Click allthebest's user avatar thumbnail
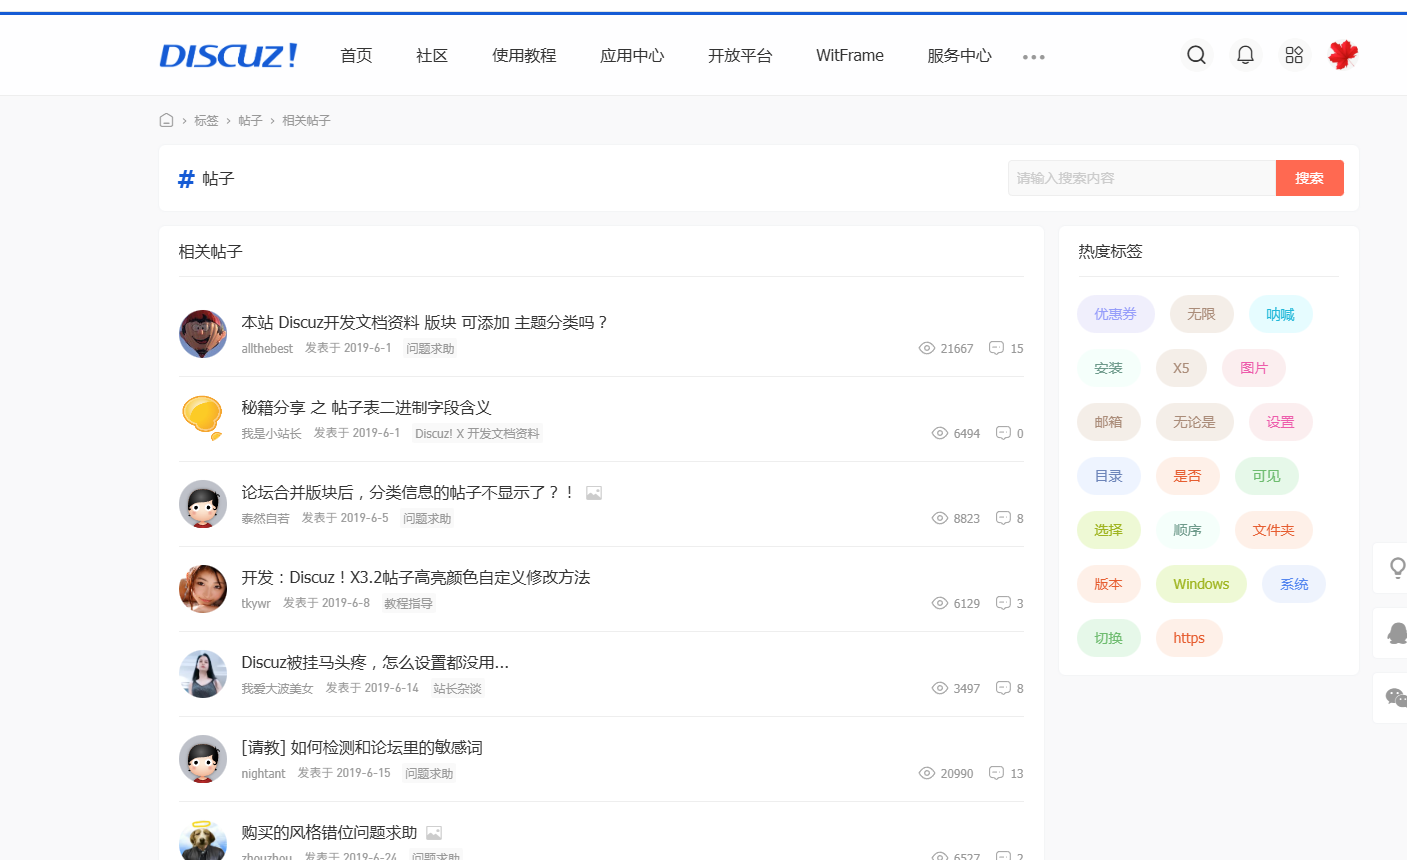The image size is (1407, 860). pyautogui.click(x=203, y=334)
